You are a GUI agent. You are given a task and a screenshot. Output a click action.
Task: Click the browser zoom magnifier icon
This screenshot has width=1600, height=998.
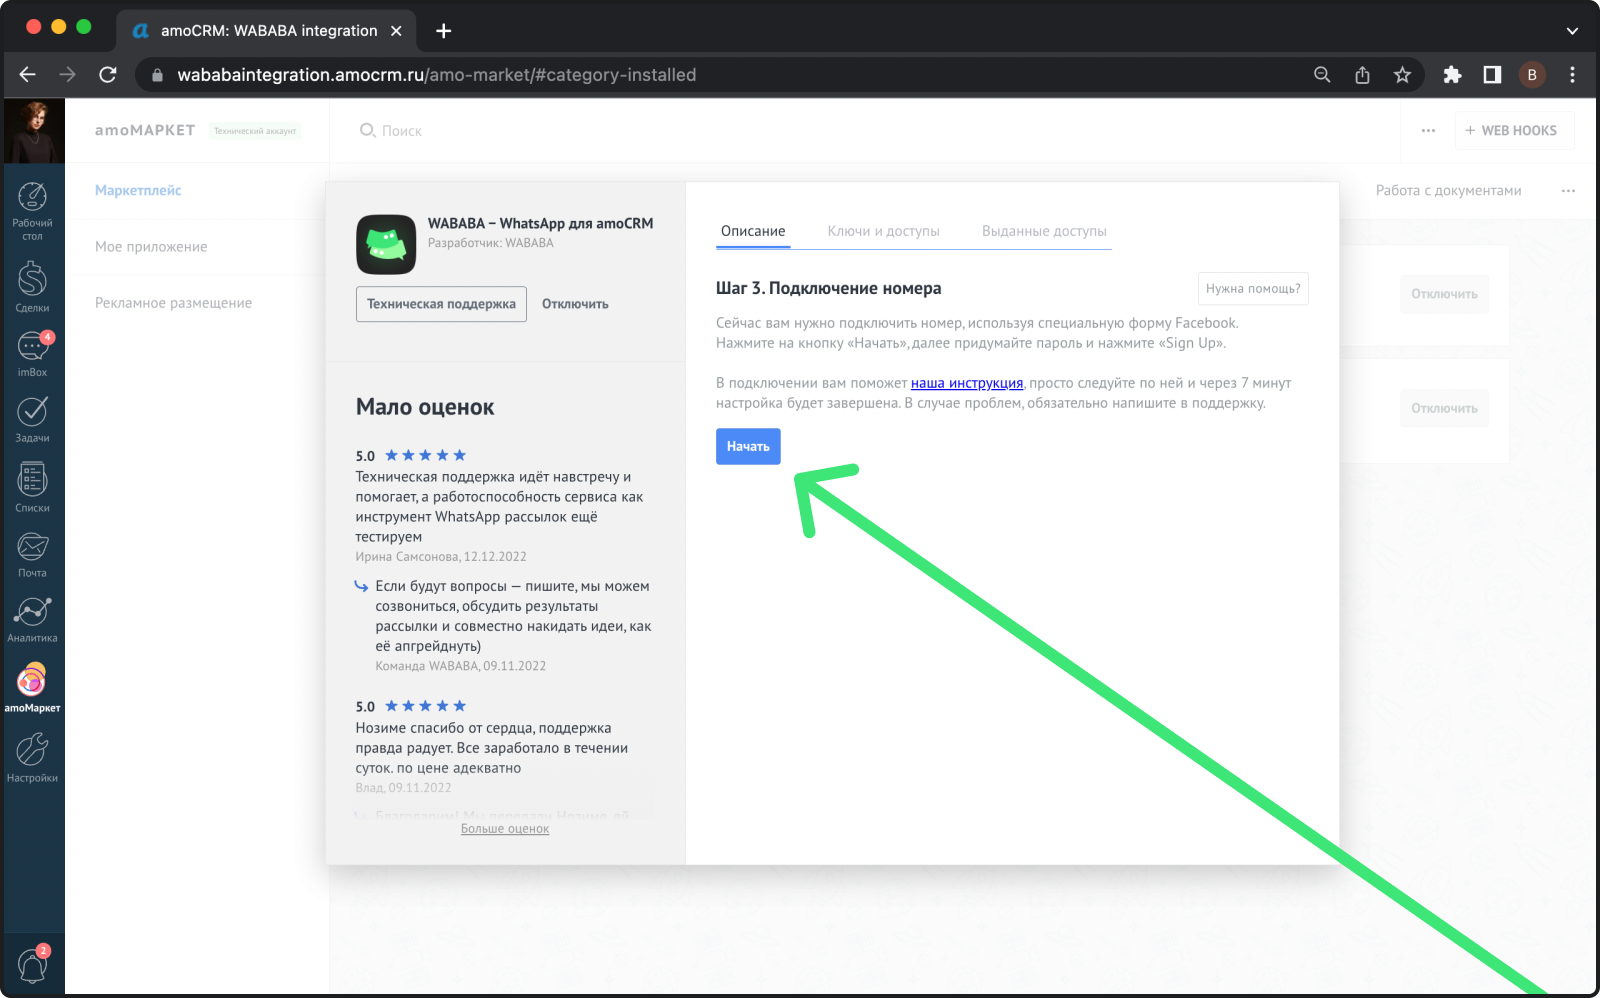coord(1322,75)
